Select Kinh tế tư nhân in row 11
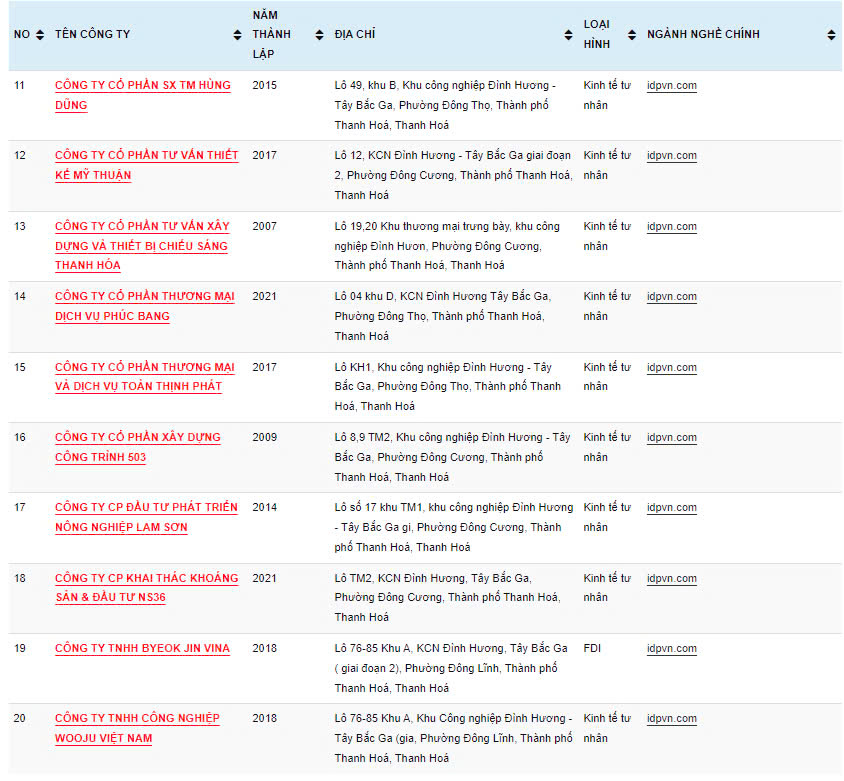 coord(607,95)
